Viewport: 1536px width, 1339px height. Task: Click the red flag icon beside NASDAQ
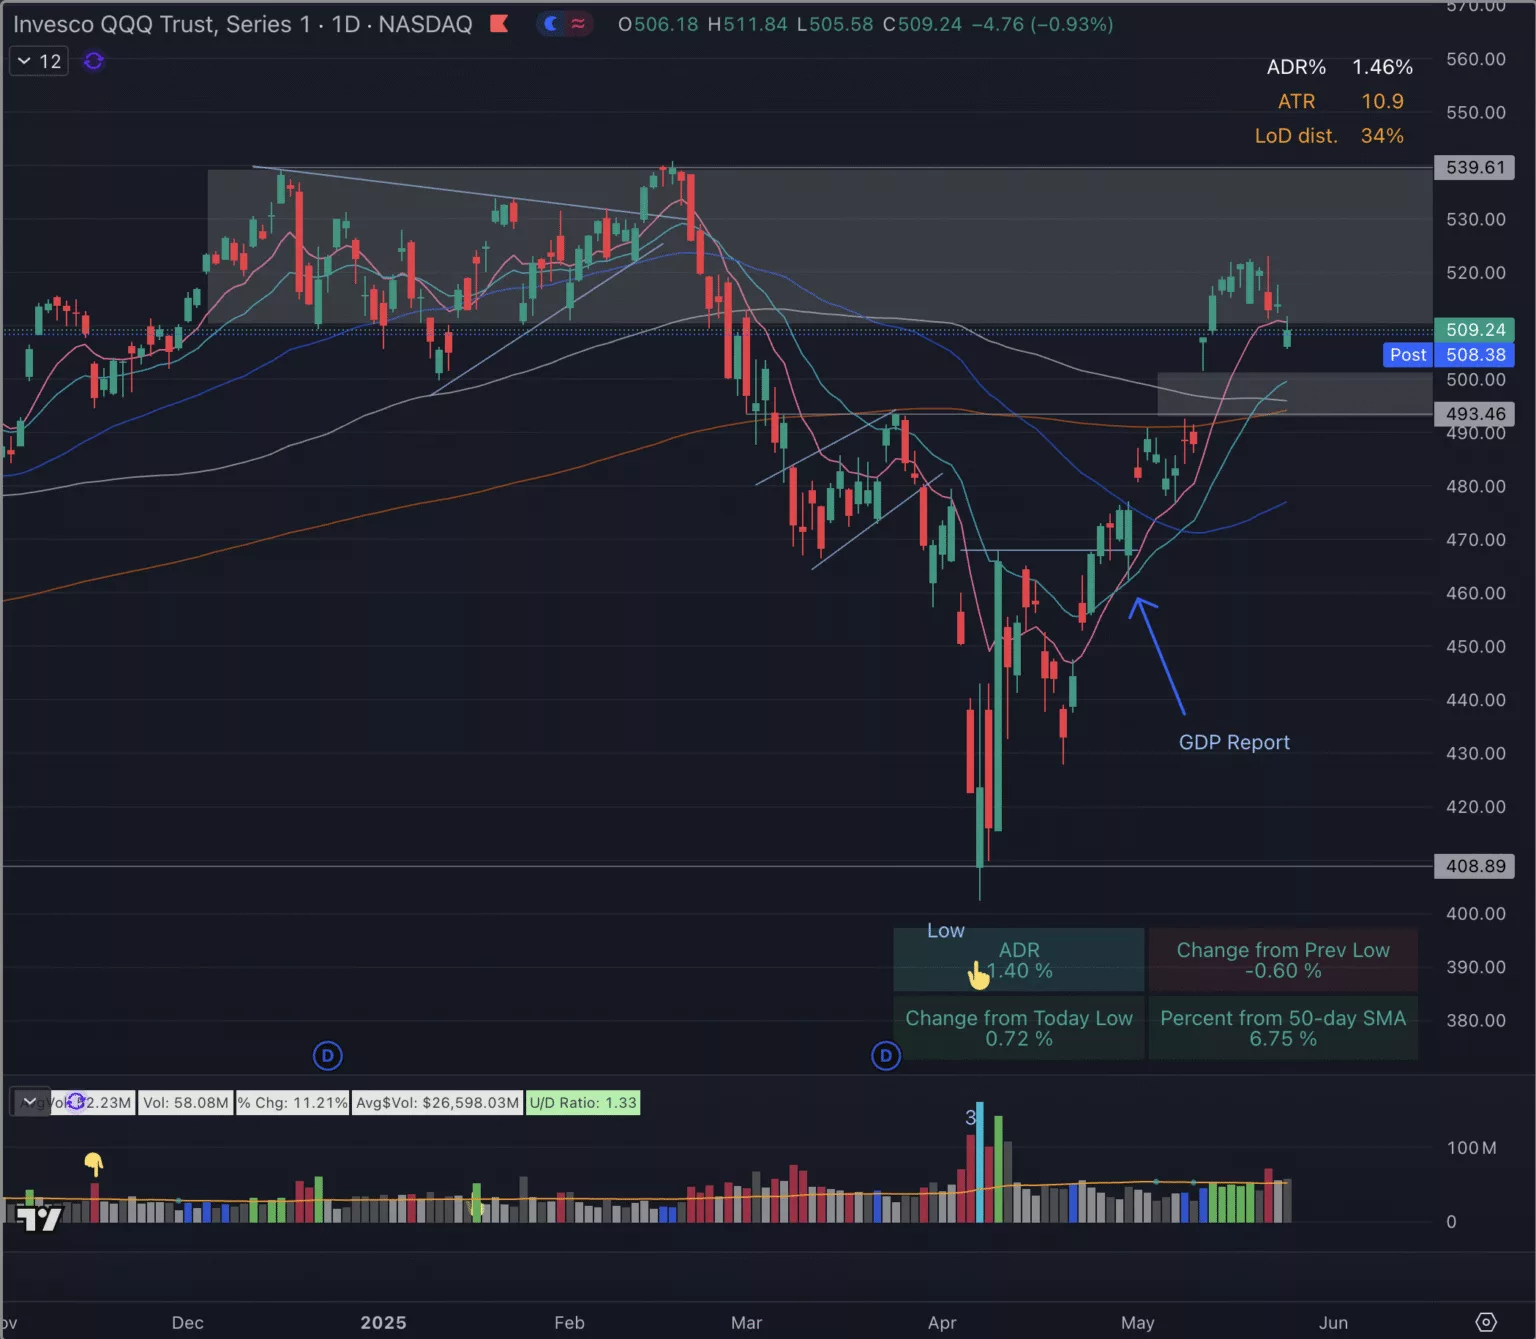[499, 24]
